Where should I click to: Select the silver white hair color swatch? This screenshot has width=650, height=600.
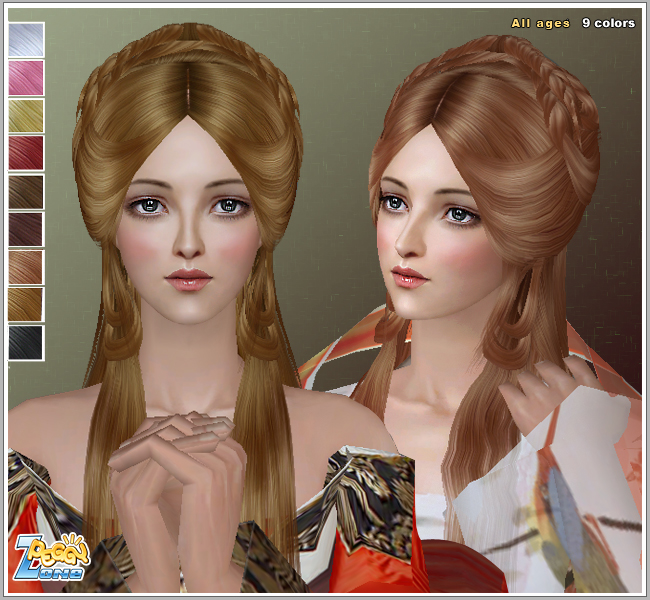[x=26, y=39]
